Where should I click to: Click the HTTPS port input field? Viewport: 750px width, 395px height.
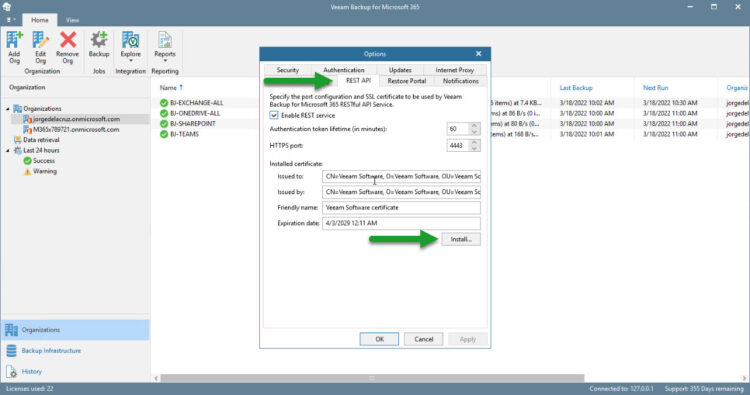click(458, 145)
